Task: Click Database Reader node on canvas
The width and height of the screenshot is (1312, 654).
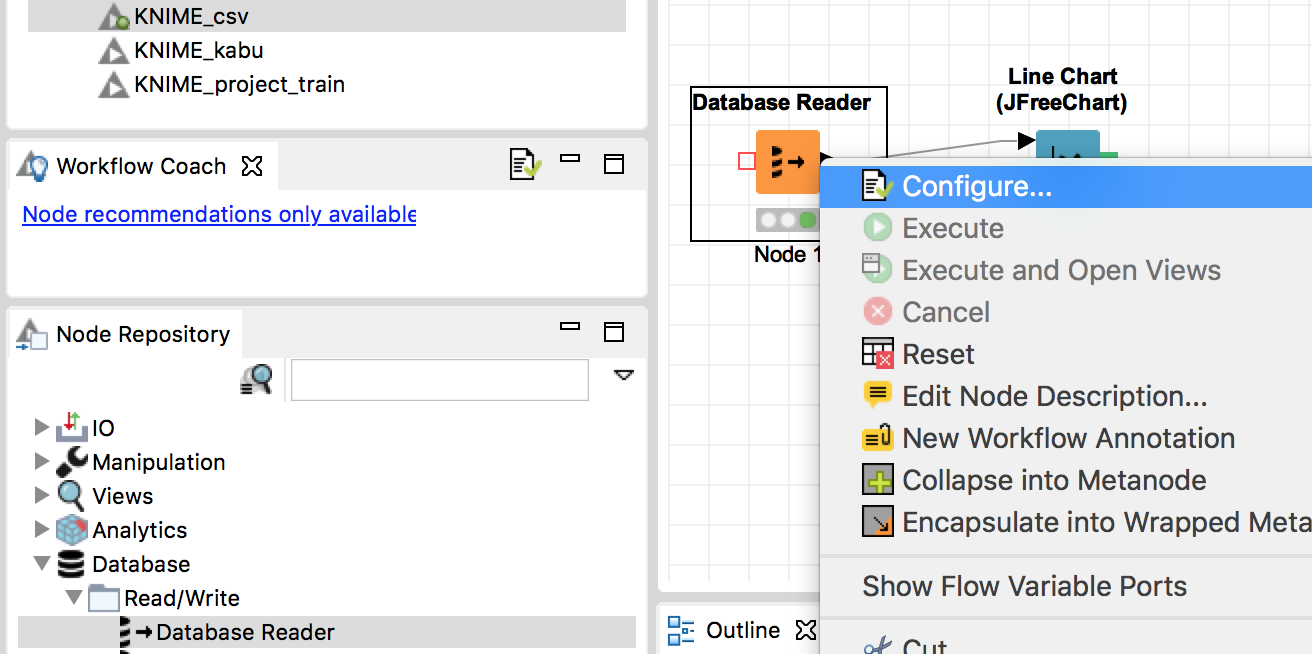Action: coord(788,161)
